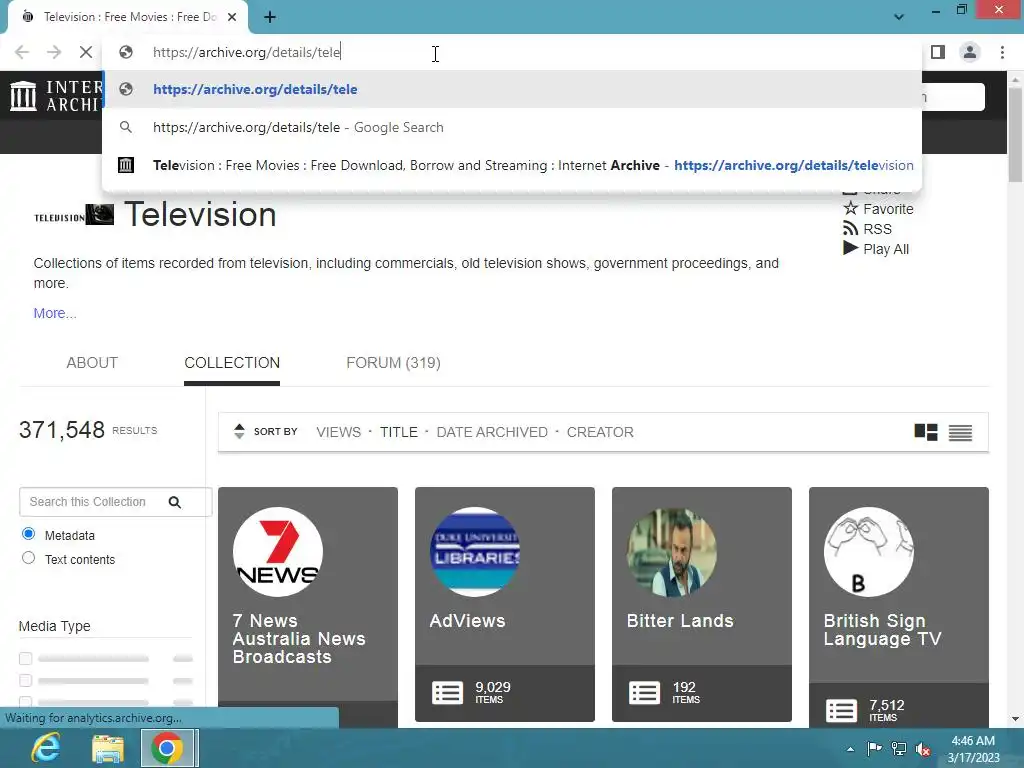
Task: Select the Metadata radio button
Action: tap(28, 534)
